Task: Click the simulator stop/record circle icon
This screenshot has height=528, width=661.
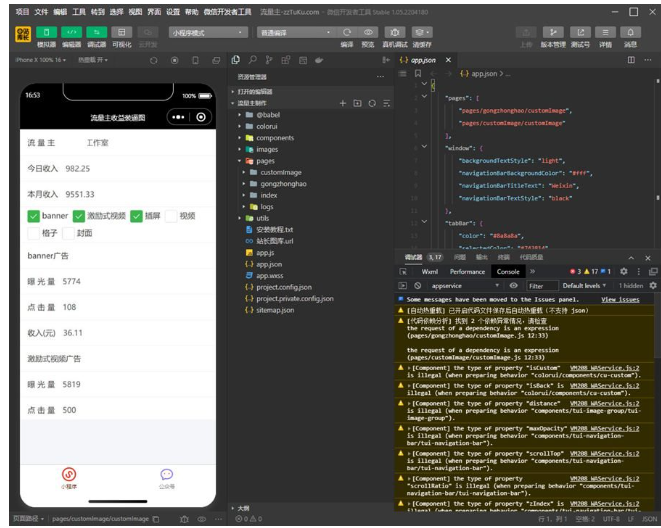Action: (175, 61)
